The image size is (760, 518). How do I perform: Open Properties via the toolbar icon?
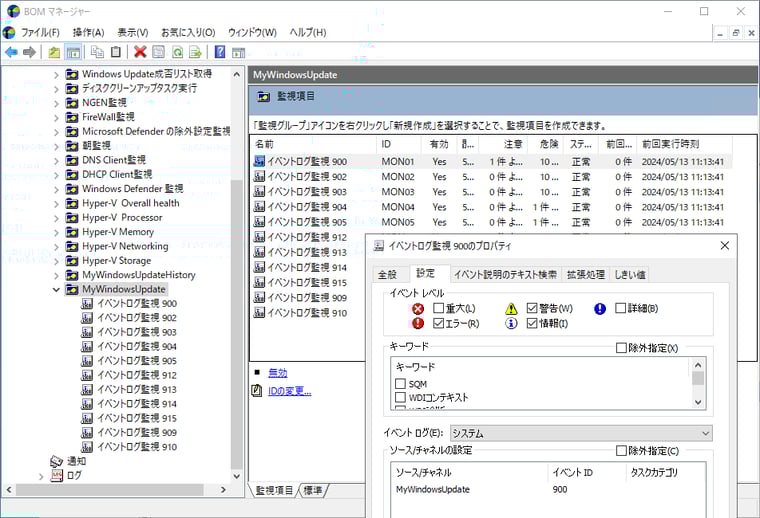158,52
